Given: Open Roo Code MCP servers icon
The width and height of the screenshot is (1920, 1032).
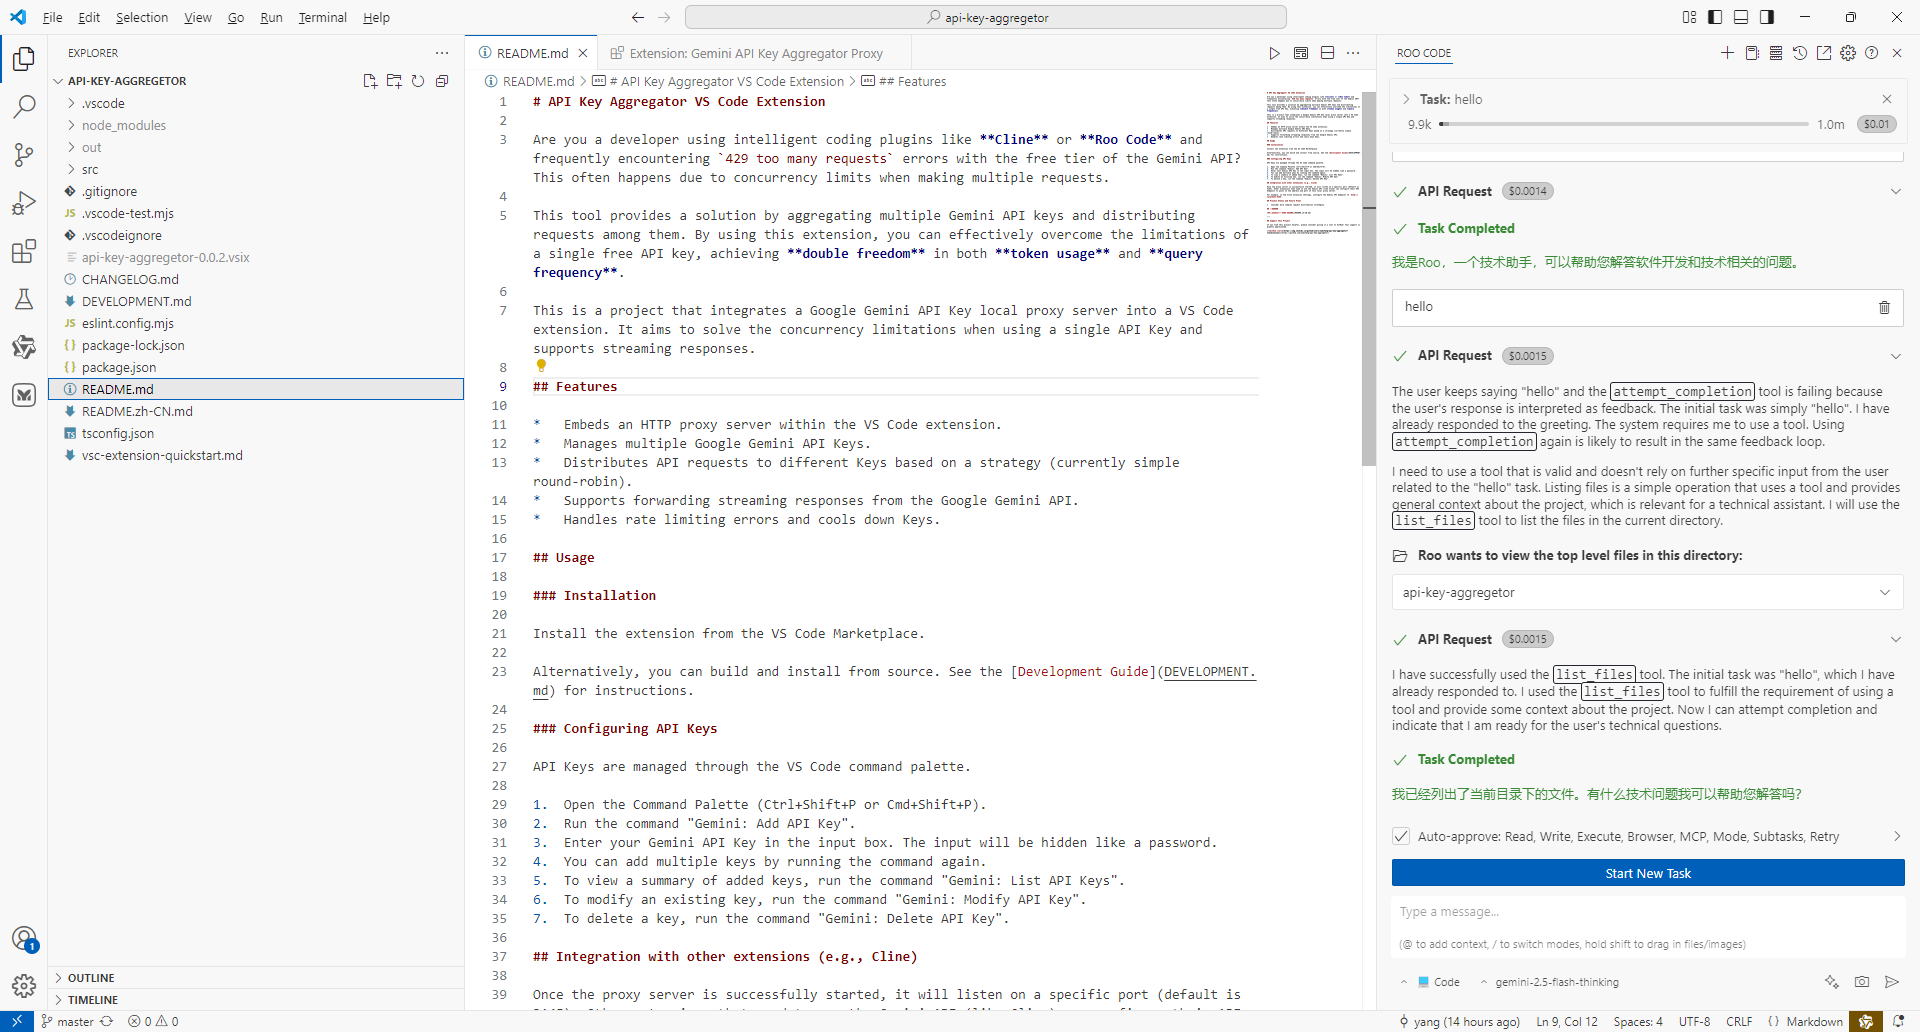Looking at the screenshot, I should [x=1776, y=53].
